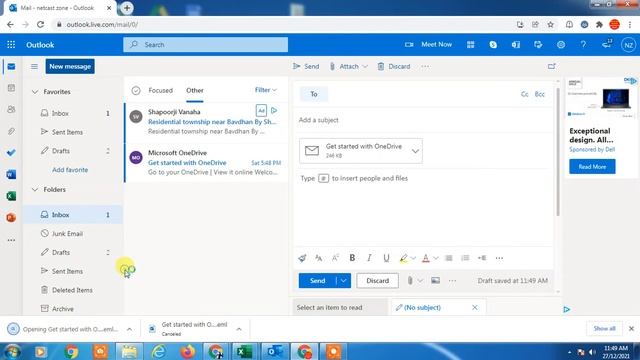This screenshot has width=640, height=360.
Task: Open Send options dropdown arrow
Action: click(344, 280)
